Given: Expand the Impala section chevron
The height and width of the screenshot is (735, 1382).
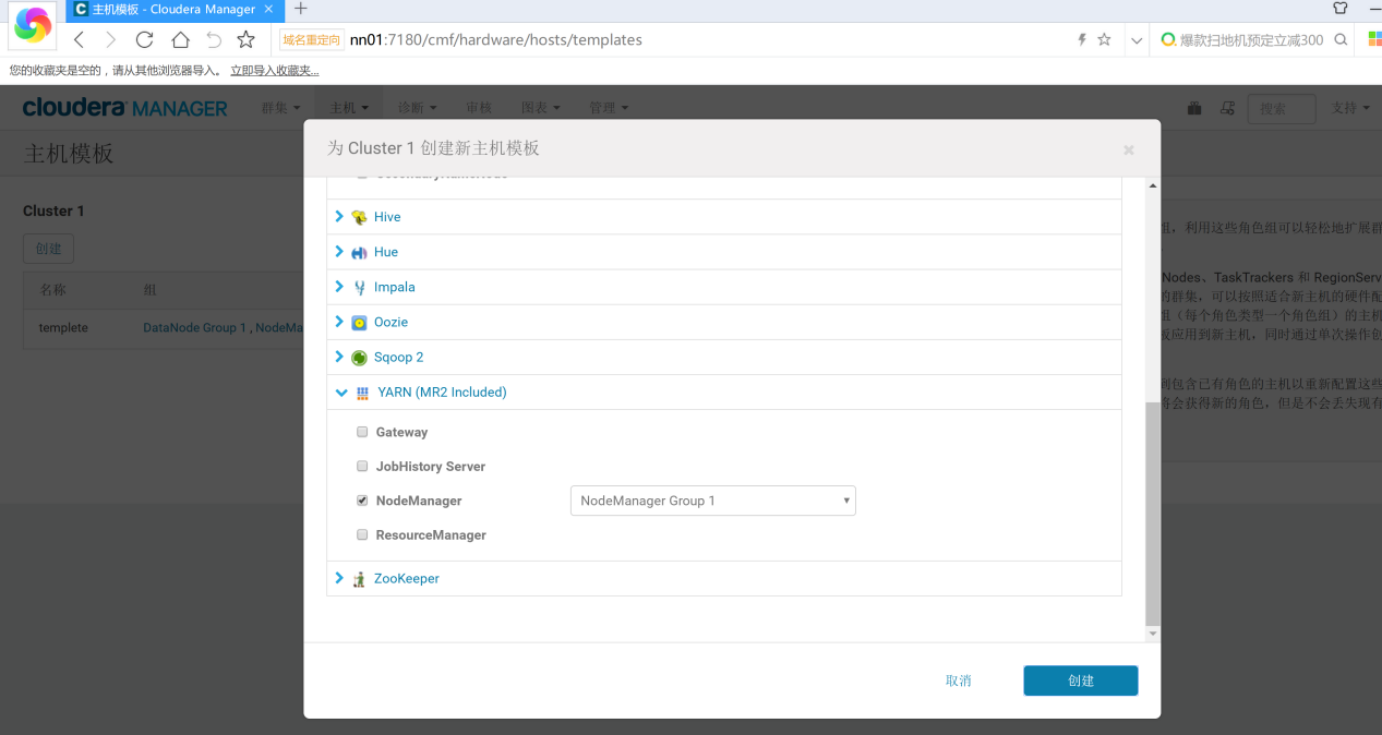Looking at the screenshot, I should tap(339, 286).
